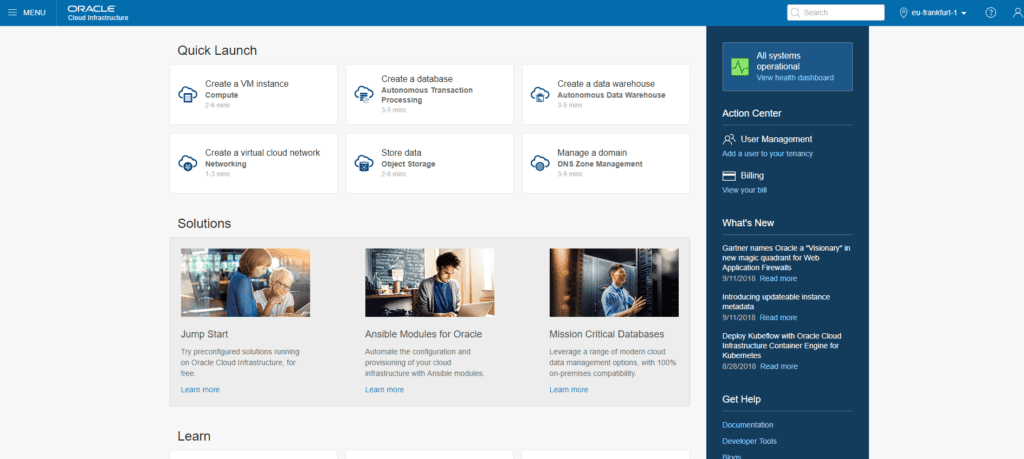The image size is (1024, 459).
Task: Click the Action Center heading
Action: 752,114
